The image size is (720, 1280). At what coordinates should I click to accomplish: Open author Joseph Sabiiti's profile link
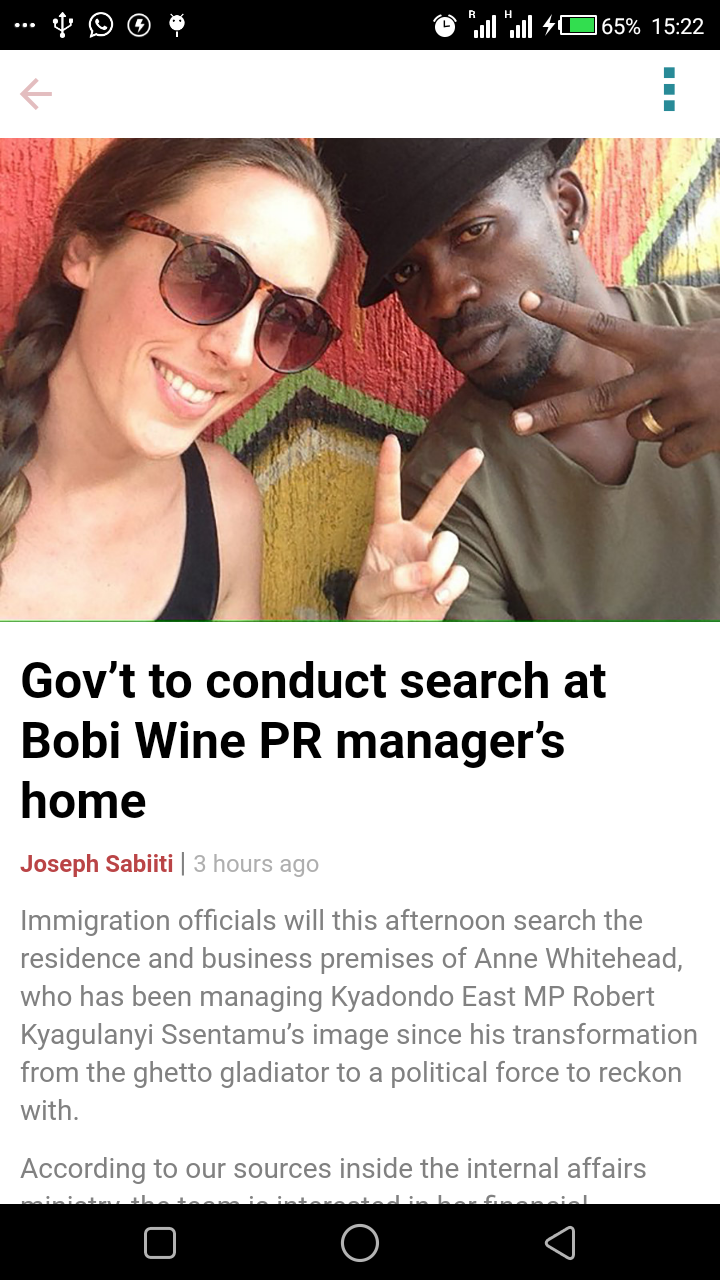tap(97, 864)
